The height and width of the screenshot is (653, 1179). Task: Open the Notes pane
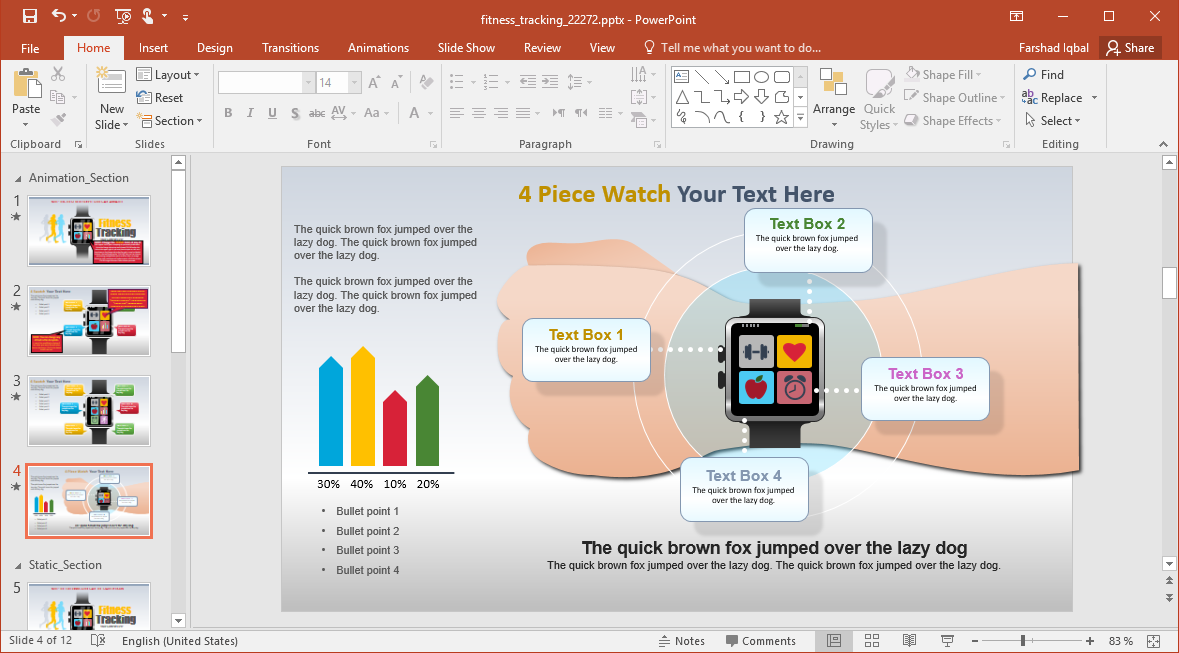click(683, 640)
